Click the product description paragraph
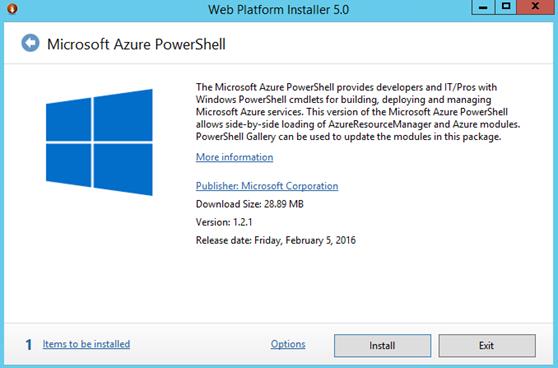This screenshot has height=368, width=558. point(358,112)
